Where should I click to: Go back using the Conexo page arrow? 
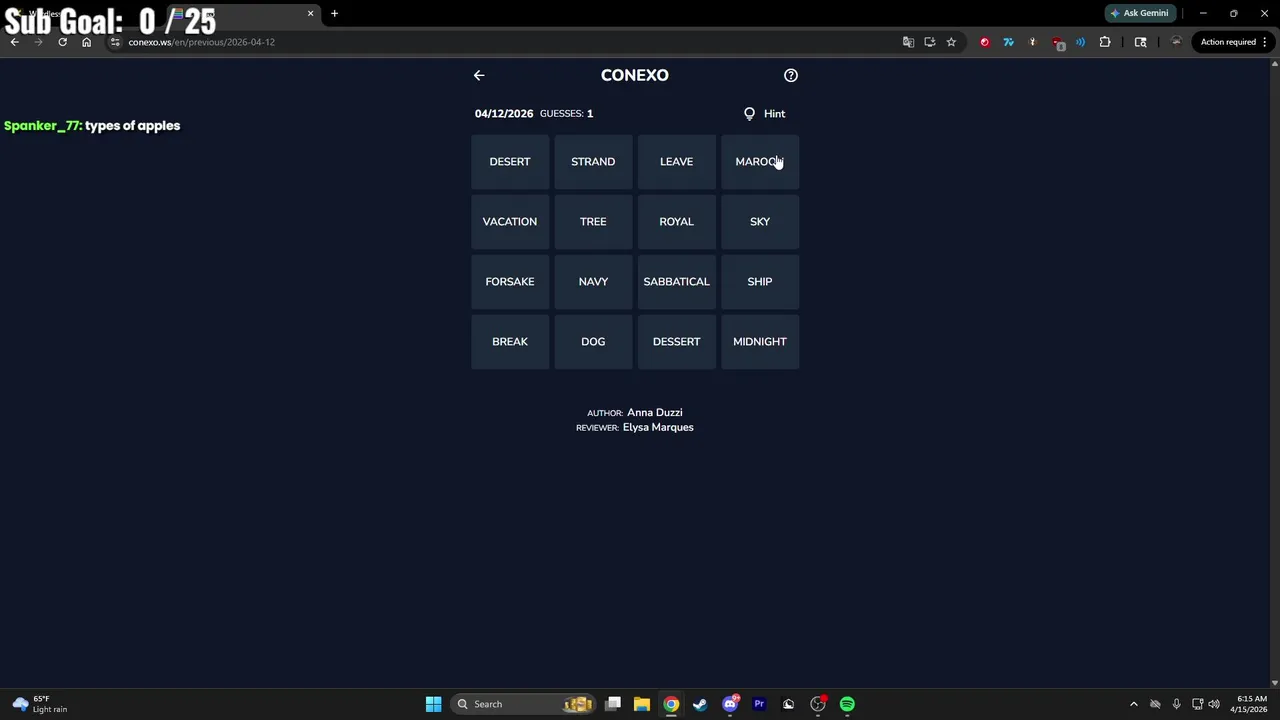pyautogui.click(x=479, y=75)
